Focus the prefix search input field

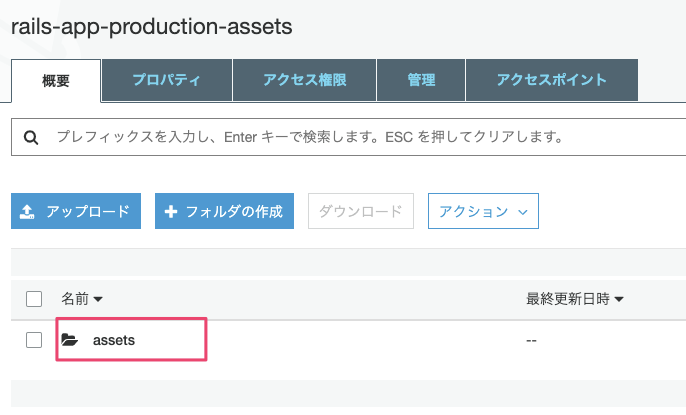[x=360, y=136]
